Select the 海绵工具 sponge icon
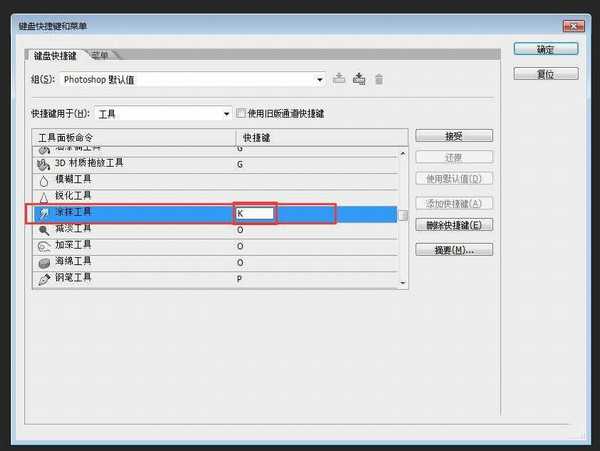The image size is (600, 451). pos(44,263)
